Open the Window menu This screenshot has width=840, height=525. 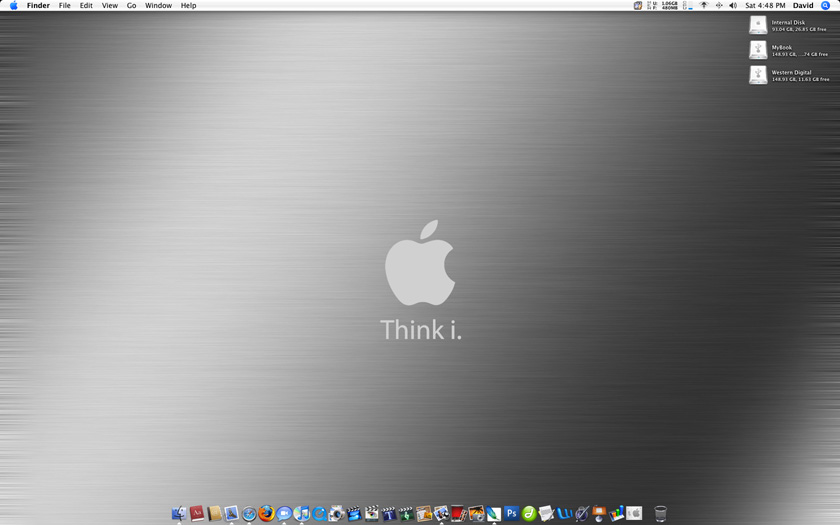[x=159, y=5]
